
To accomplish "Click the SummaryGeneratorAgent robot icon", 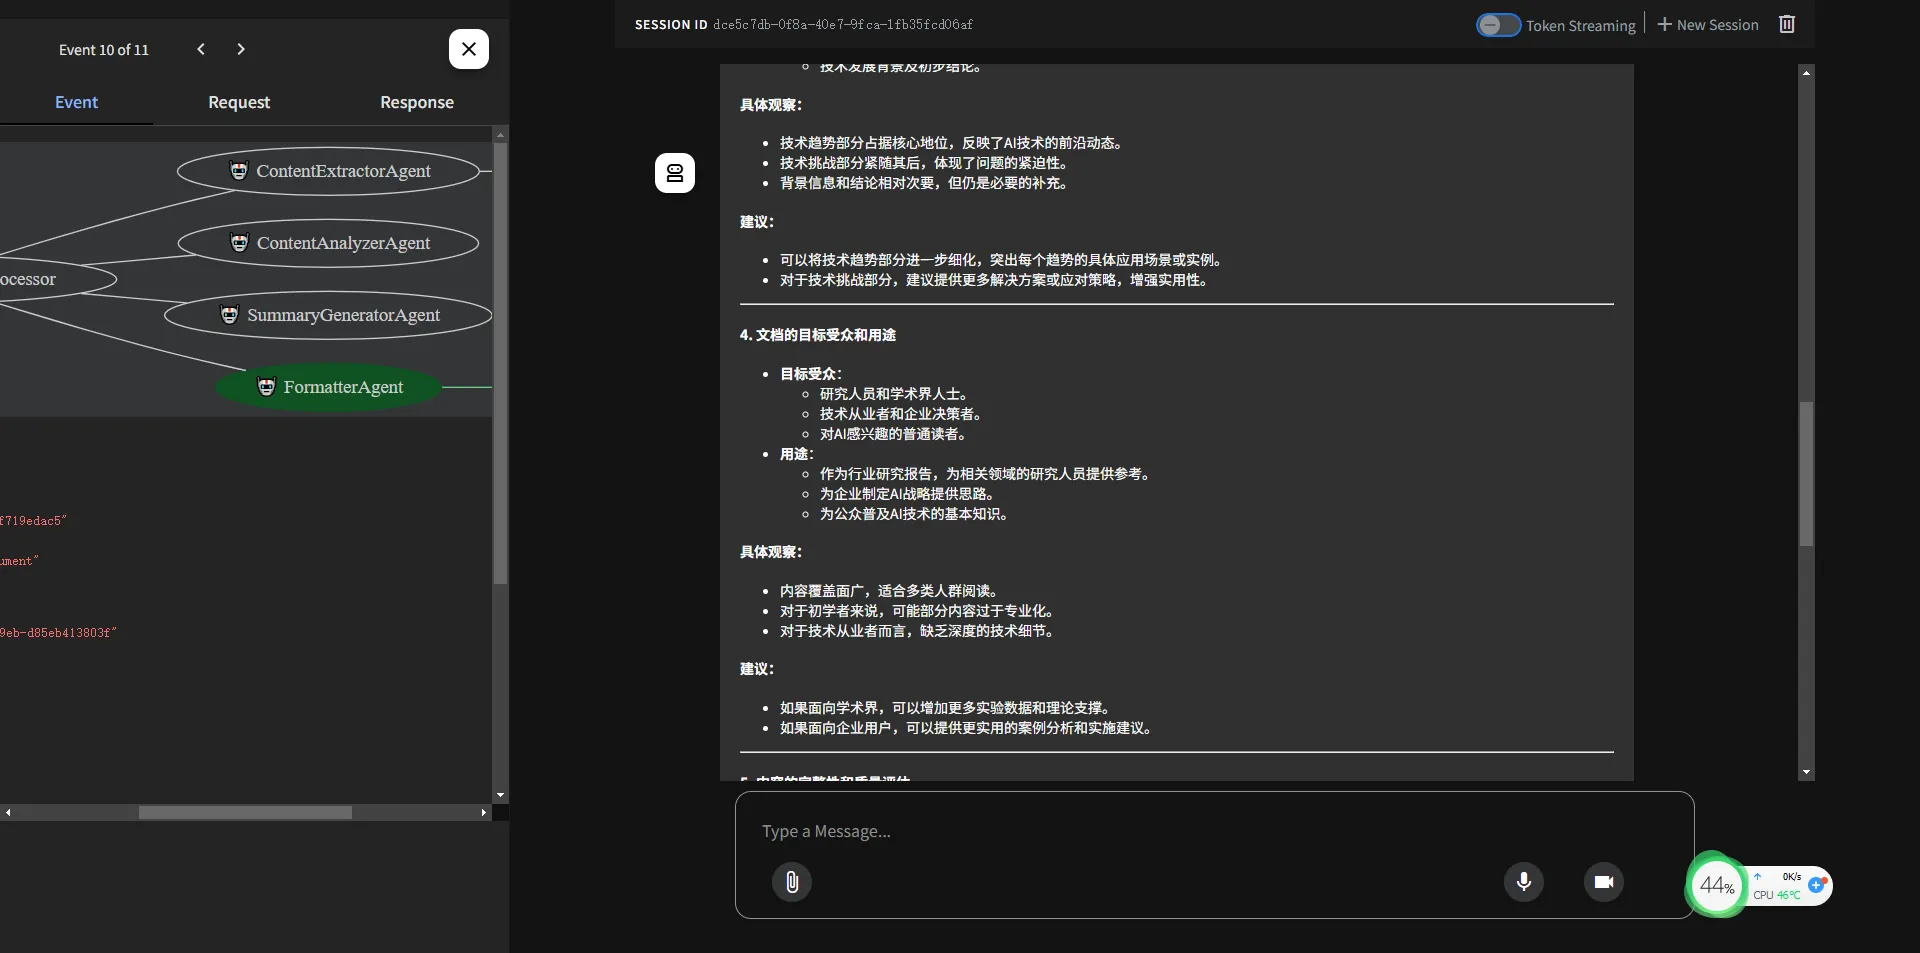I will coord(229,314).
